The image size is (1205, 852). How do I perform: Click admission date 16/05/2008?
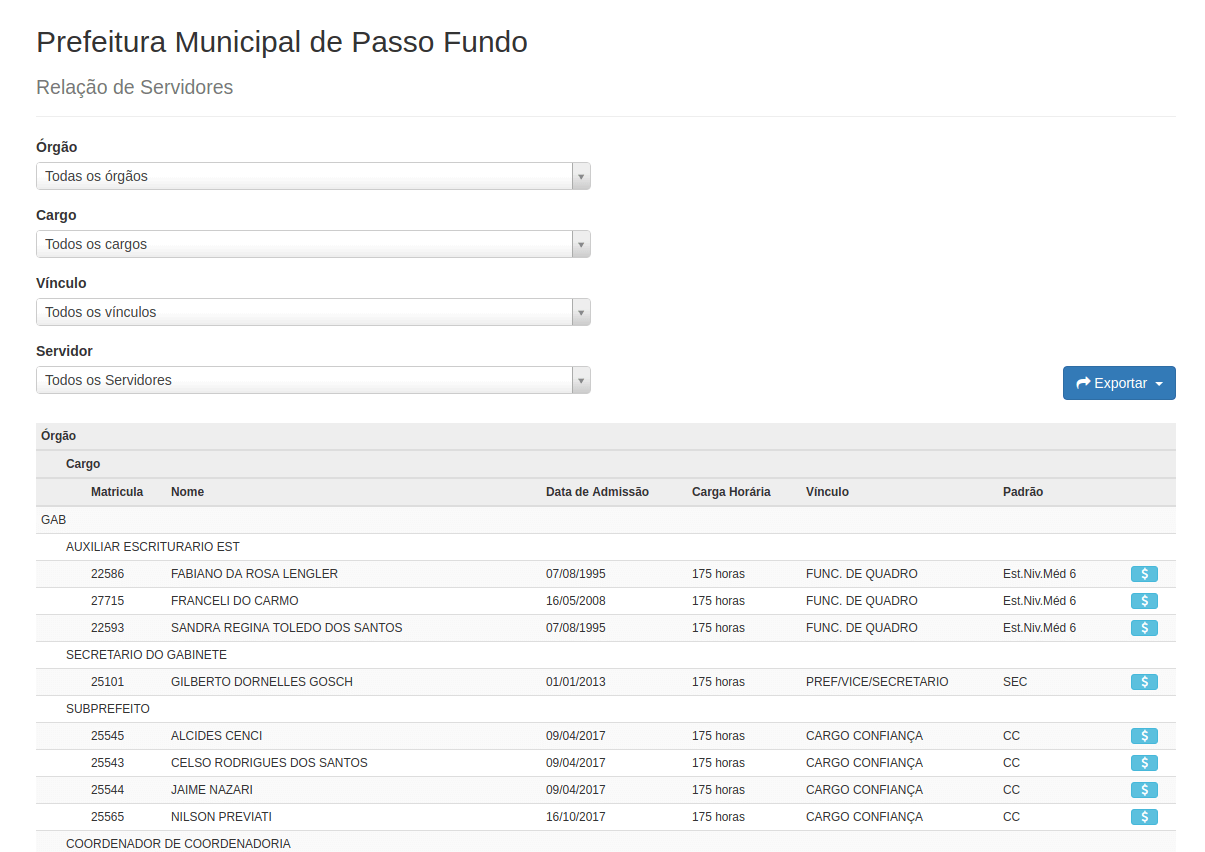pos(576,601)
